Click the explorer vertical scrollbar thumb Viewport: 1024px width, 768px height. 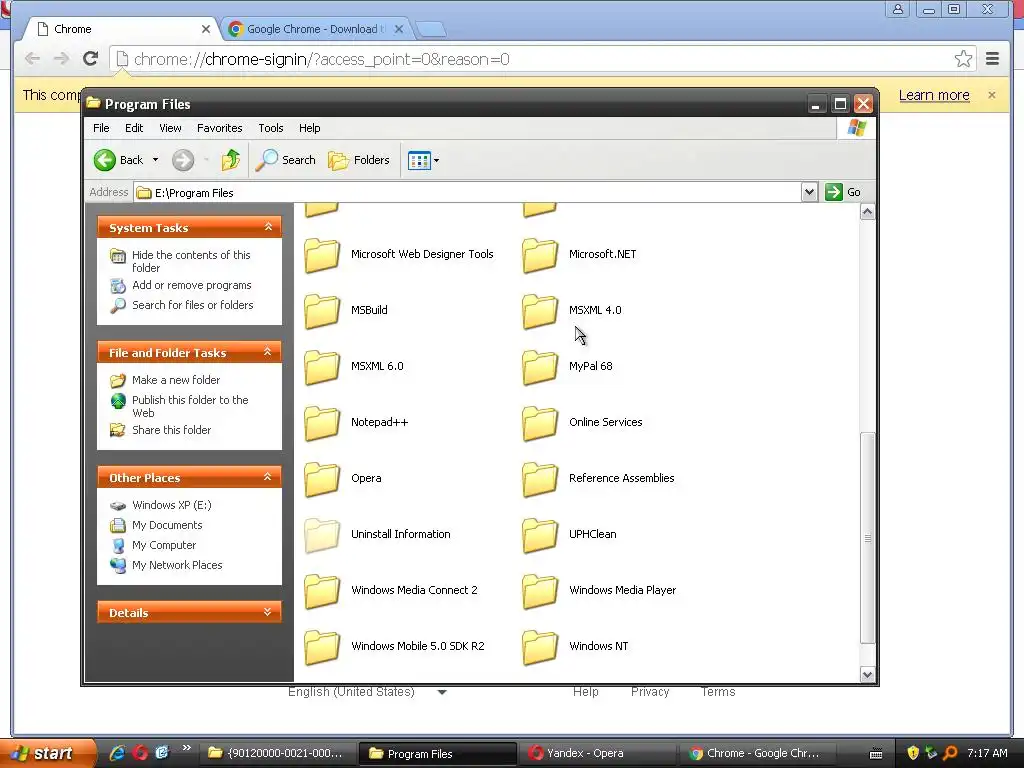[x=867, y=538]
